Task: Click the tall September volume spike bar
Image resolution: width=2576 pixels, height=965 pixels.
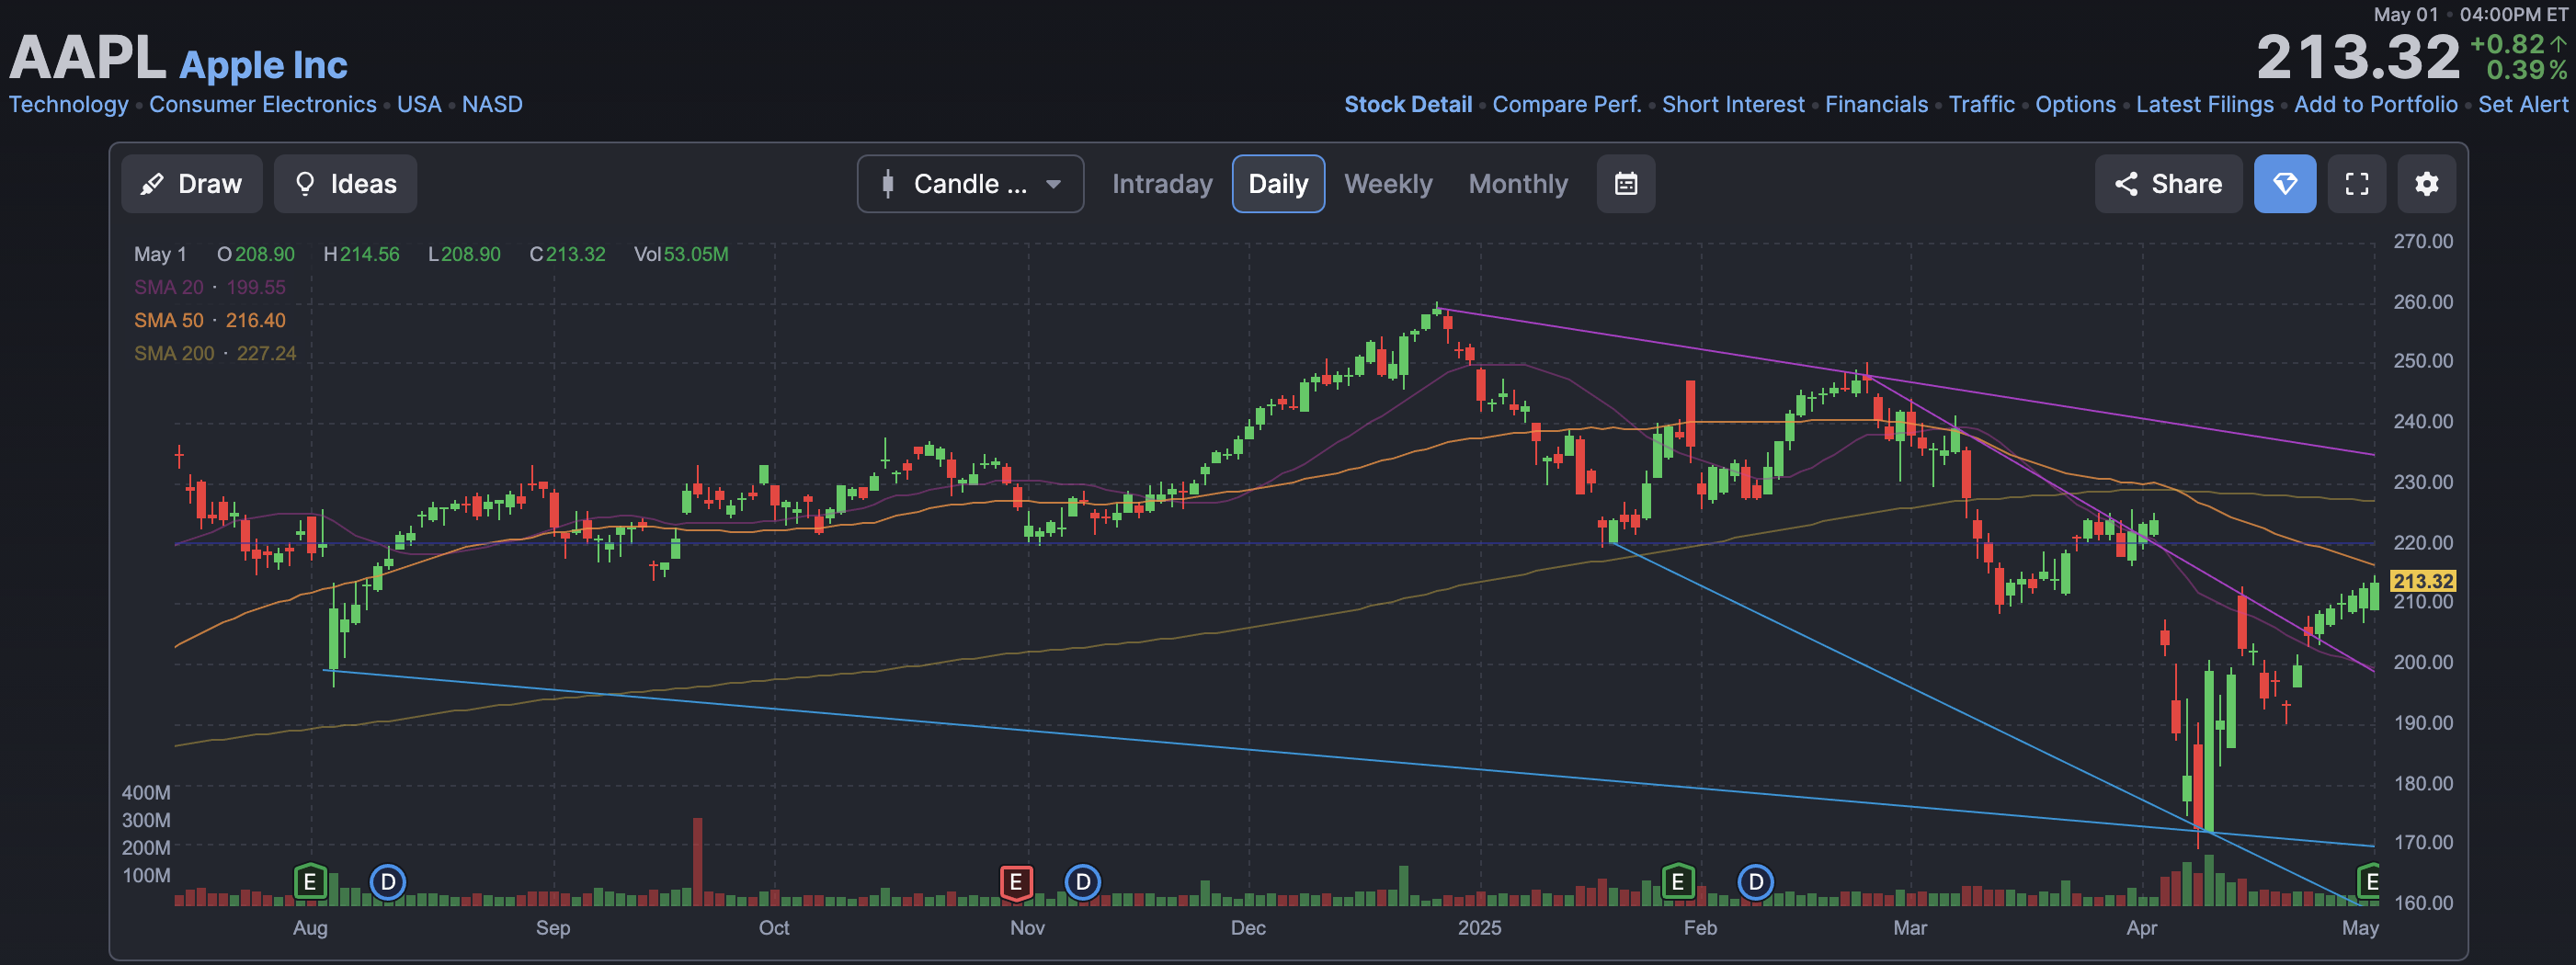Action: pos(697,861)
